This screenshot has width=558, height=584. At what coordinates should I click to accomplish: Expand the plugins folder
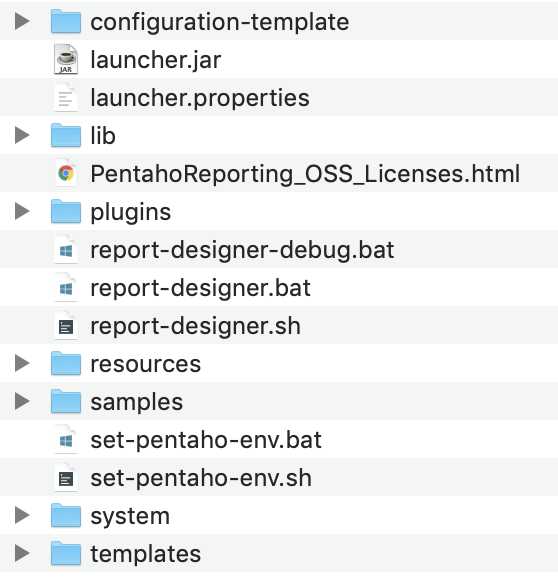click(22, 211)
